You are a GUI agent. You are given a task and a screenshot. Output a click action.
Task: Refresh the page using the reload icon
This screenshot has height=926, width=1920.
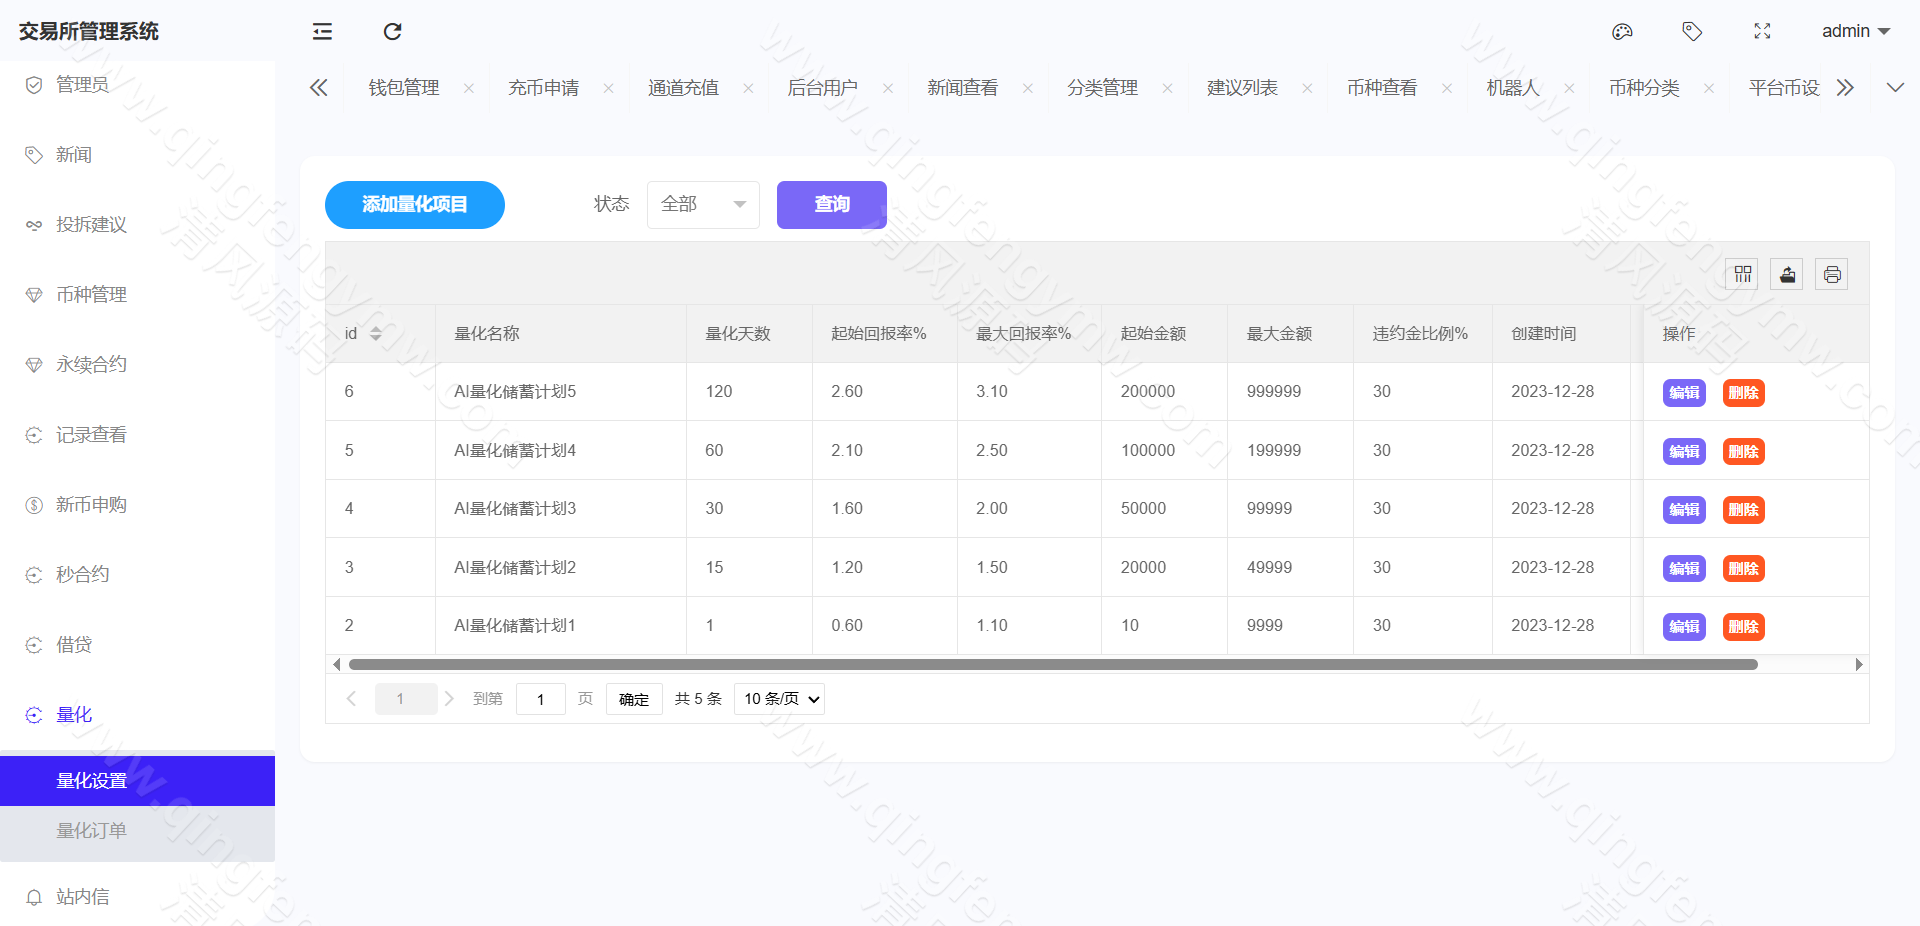point(391,31)
